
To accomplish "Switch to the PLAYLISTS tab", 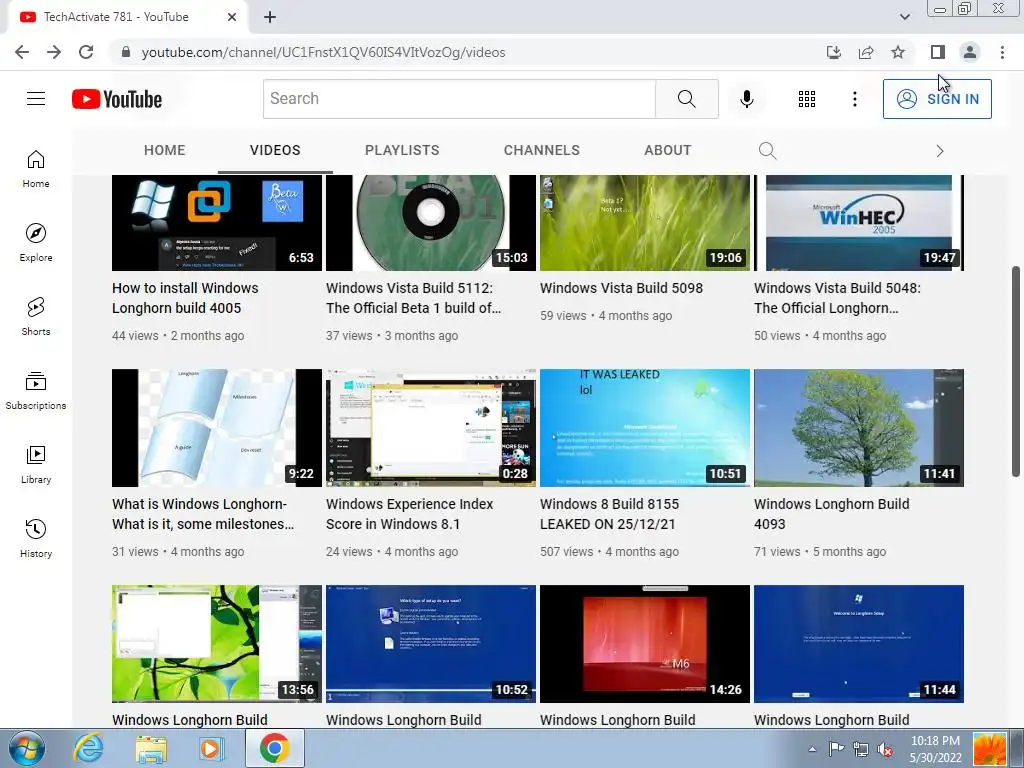I will pyautogui.click(x=402, y=150).
